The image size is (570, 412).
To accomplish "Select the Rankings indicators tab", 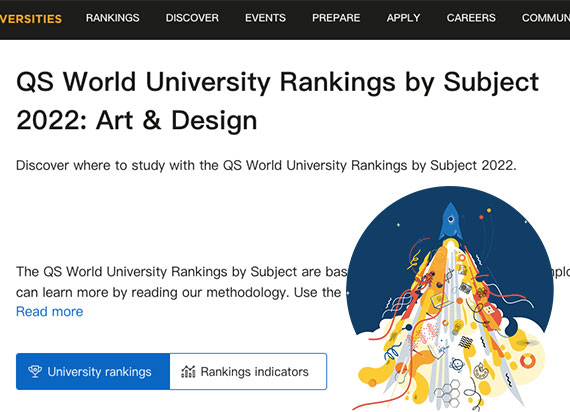I will [x=248, y=371].
